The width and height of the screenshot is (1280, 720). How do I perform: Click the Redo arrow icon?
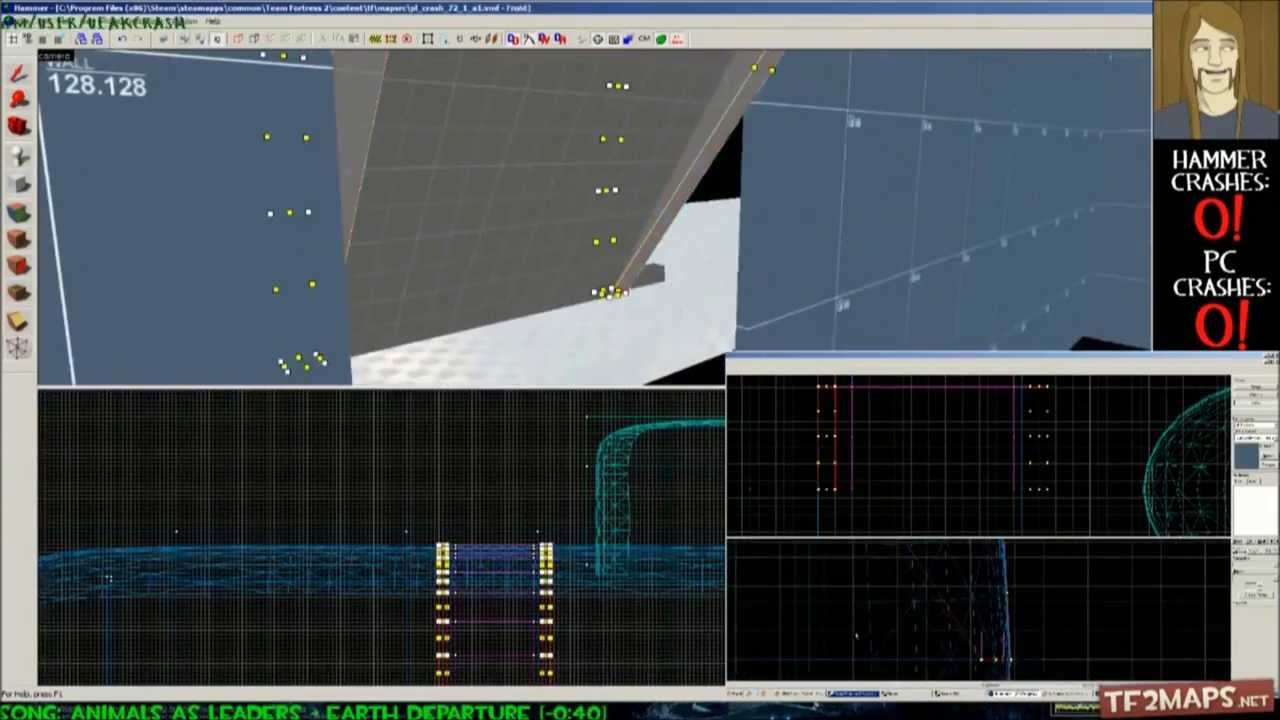pyautogui.click(x=139, y=39)
